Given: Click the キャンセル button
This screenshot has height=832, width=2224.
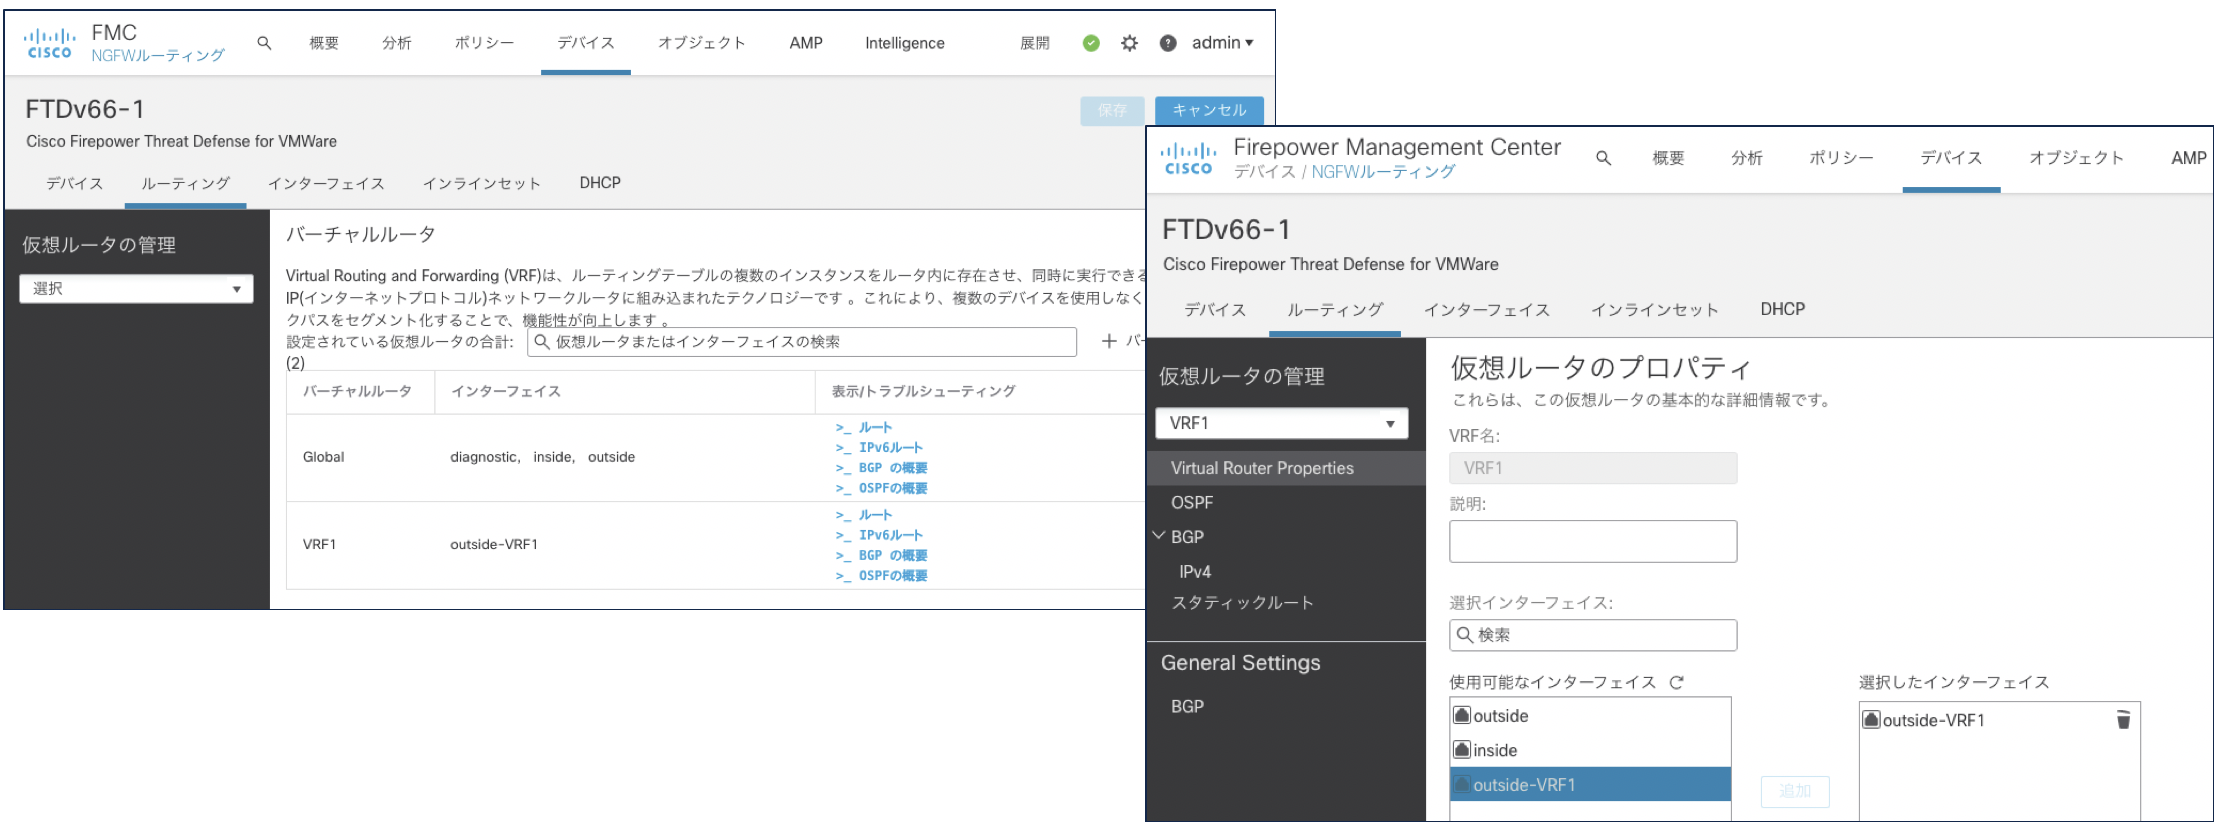Looking at the screenshot, I should pos(1208,110).
